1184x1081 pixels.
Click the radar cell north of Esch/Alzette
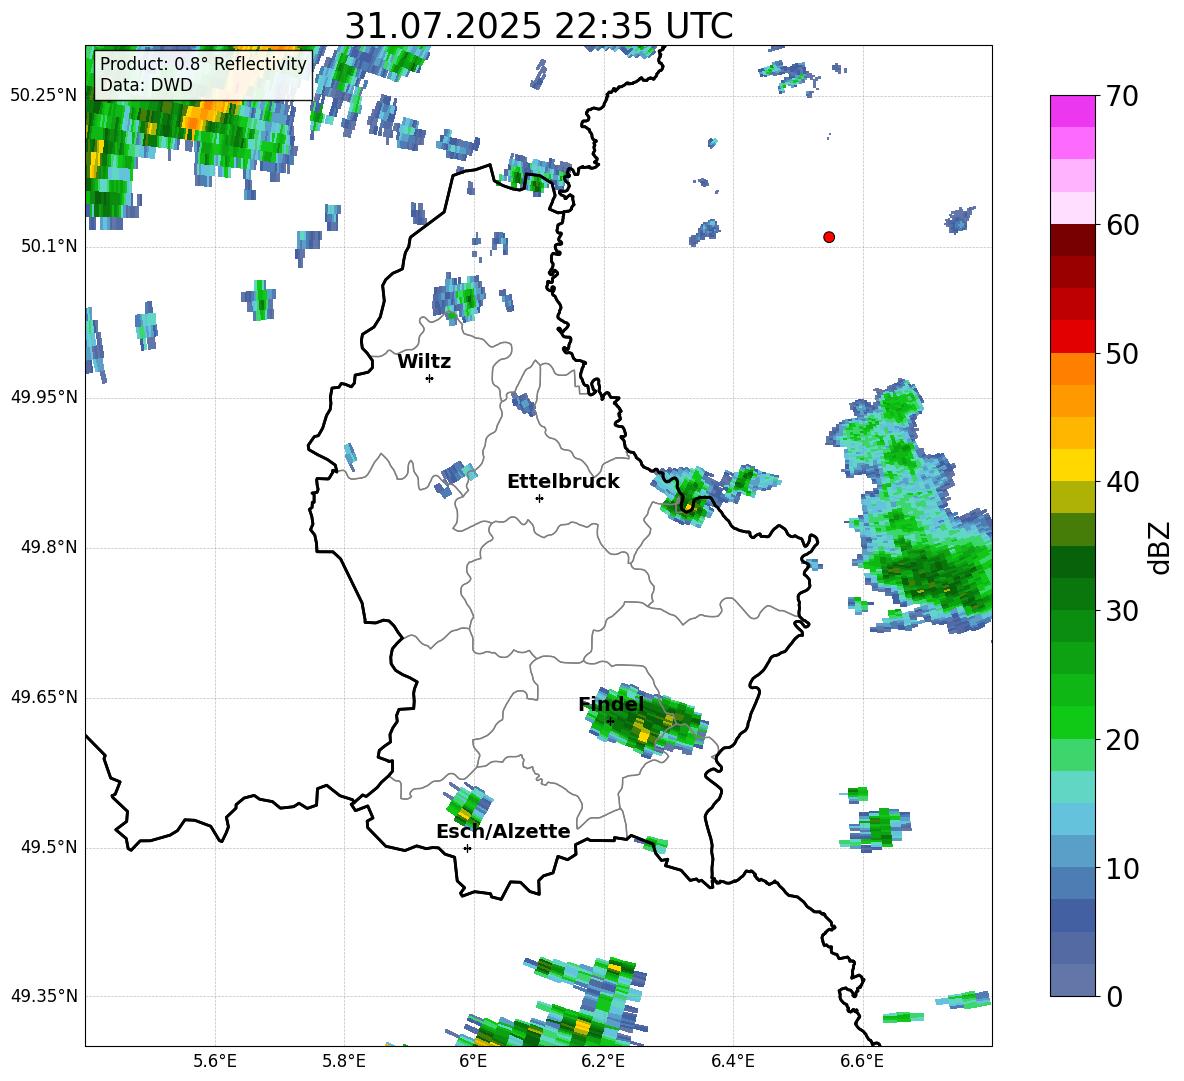coord(469,804)
